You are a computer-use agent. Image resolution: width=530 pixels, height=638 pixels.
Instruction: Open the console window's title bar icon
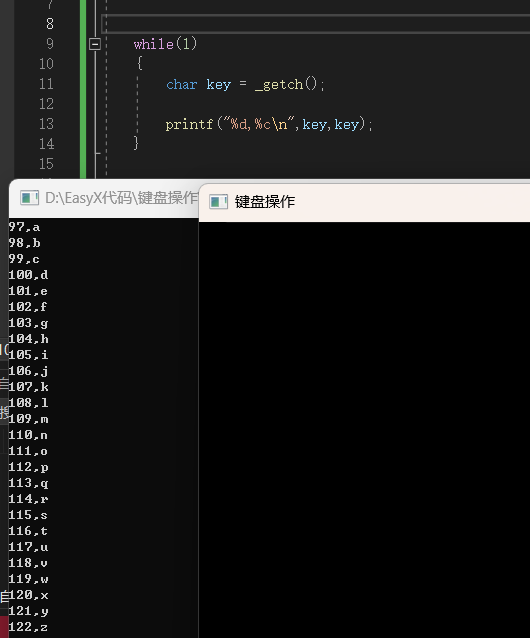click(x=29, y=198)
